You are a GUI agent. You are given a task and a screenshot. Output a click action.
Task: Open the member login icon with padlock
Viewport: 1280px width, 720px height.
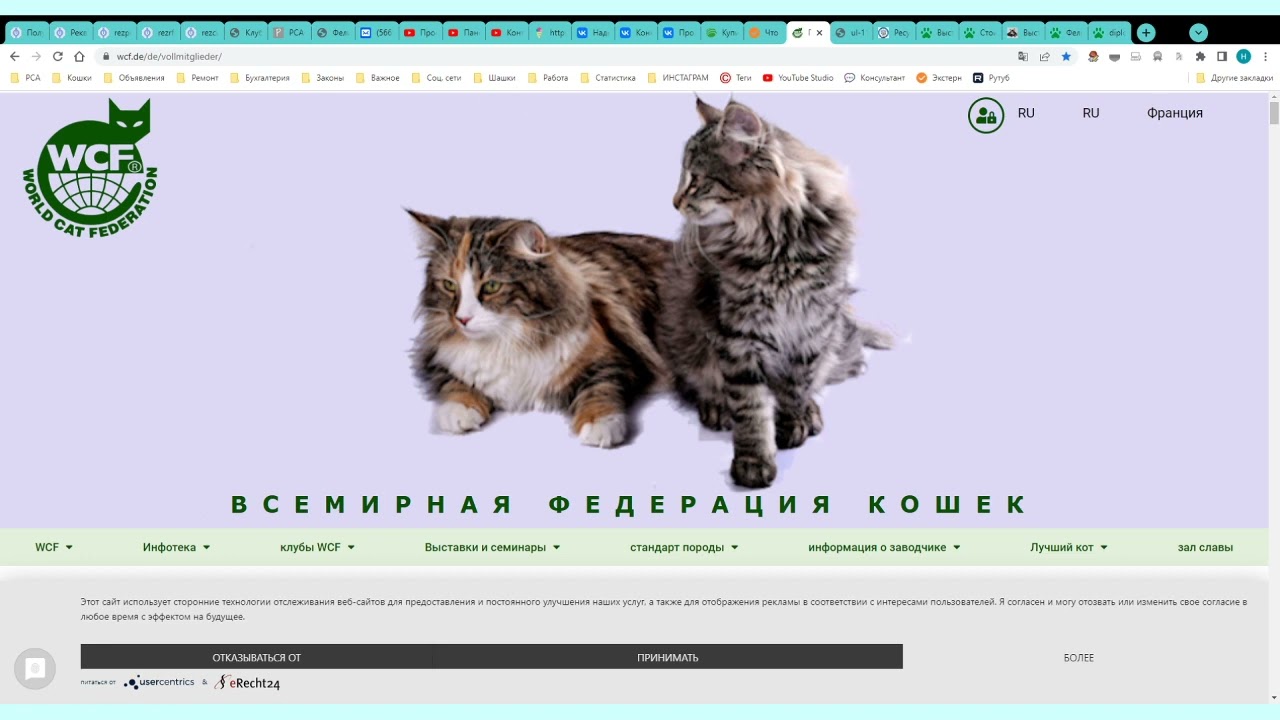[x=986, y=115]
